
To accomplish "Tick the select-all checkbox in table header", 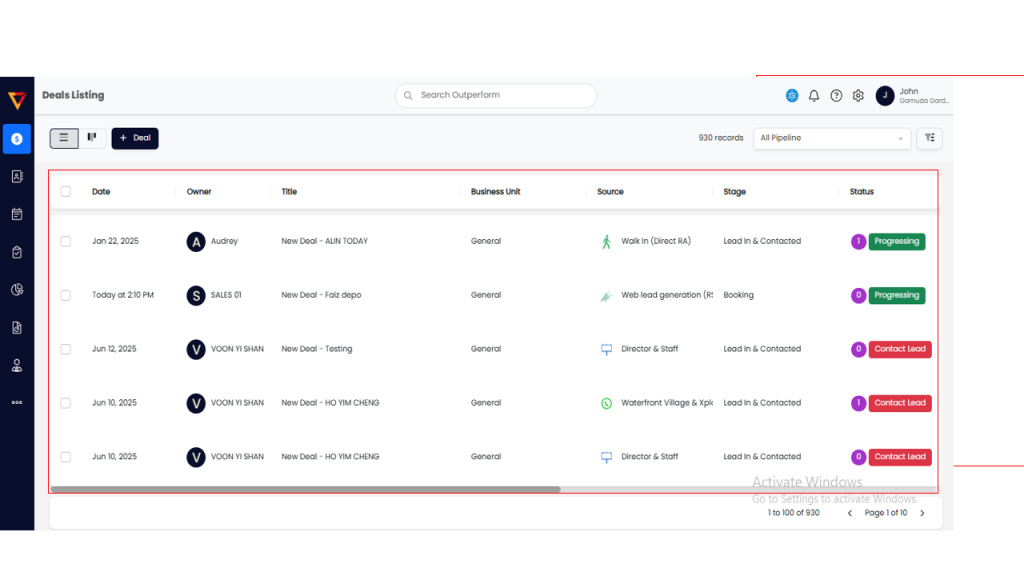I will click(x=66, y=192).
